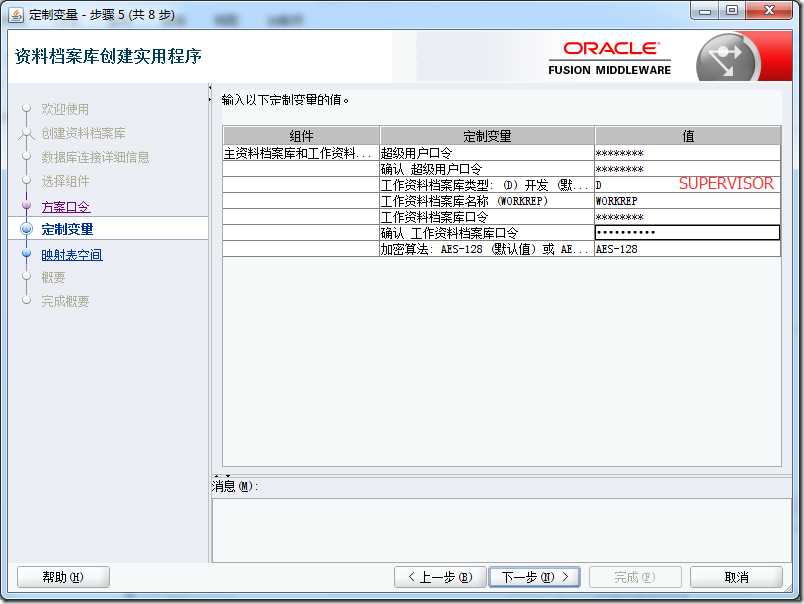
Task: Click the Oracle Fusion Middleware logo
Action: pyautogui.click(x=609, y=58)
